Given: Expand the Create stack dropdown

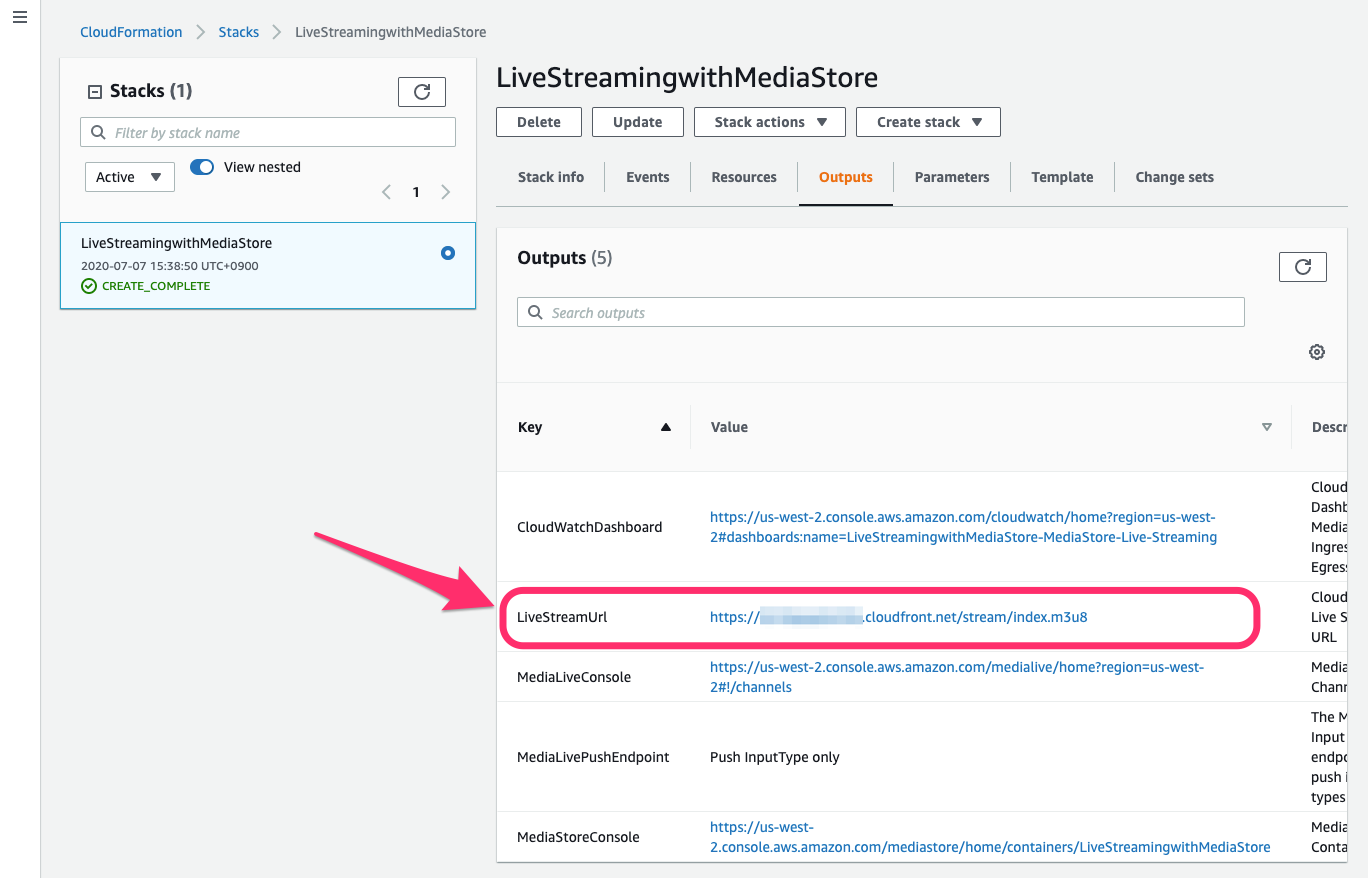Looking at the screenshot, I should (x=929, y=122).
